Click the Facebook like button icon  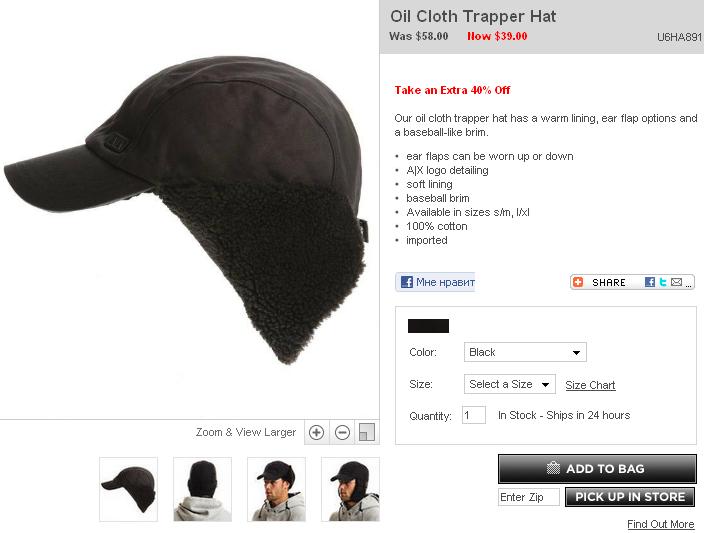(x=407, y=282)
